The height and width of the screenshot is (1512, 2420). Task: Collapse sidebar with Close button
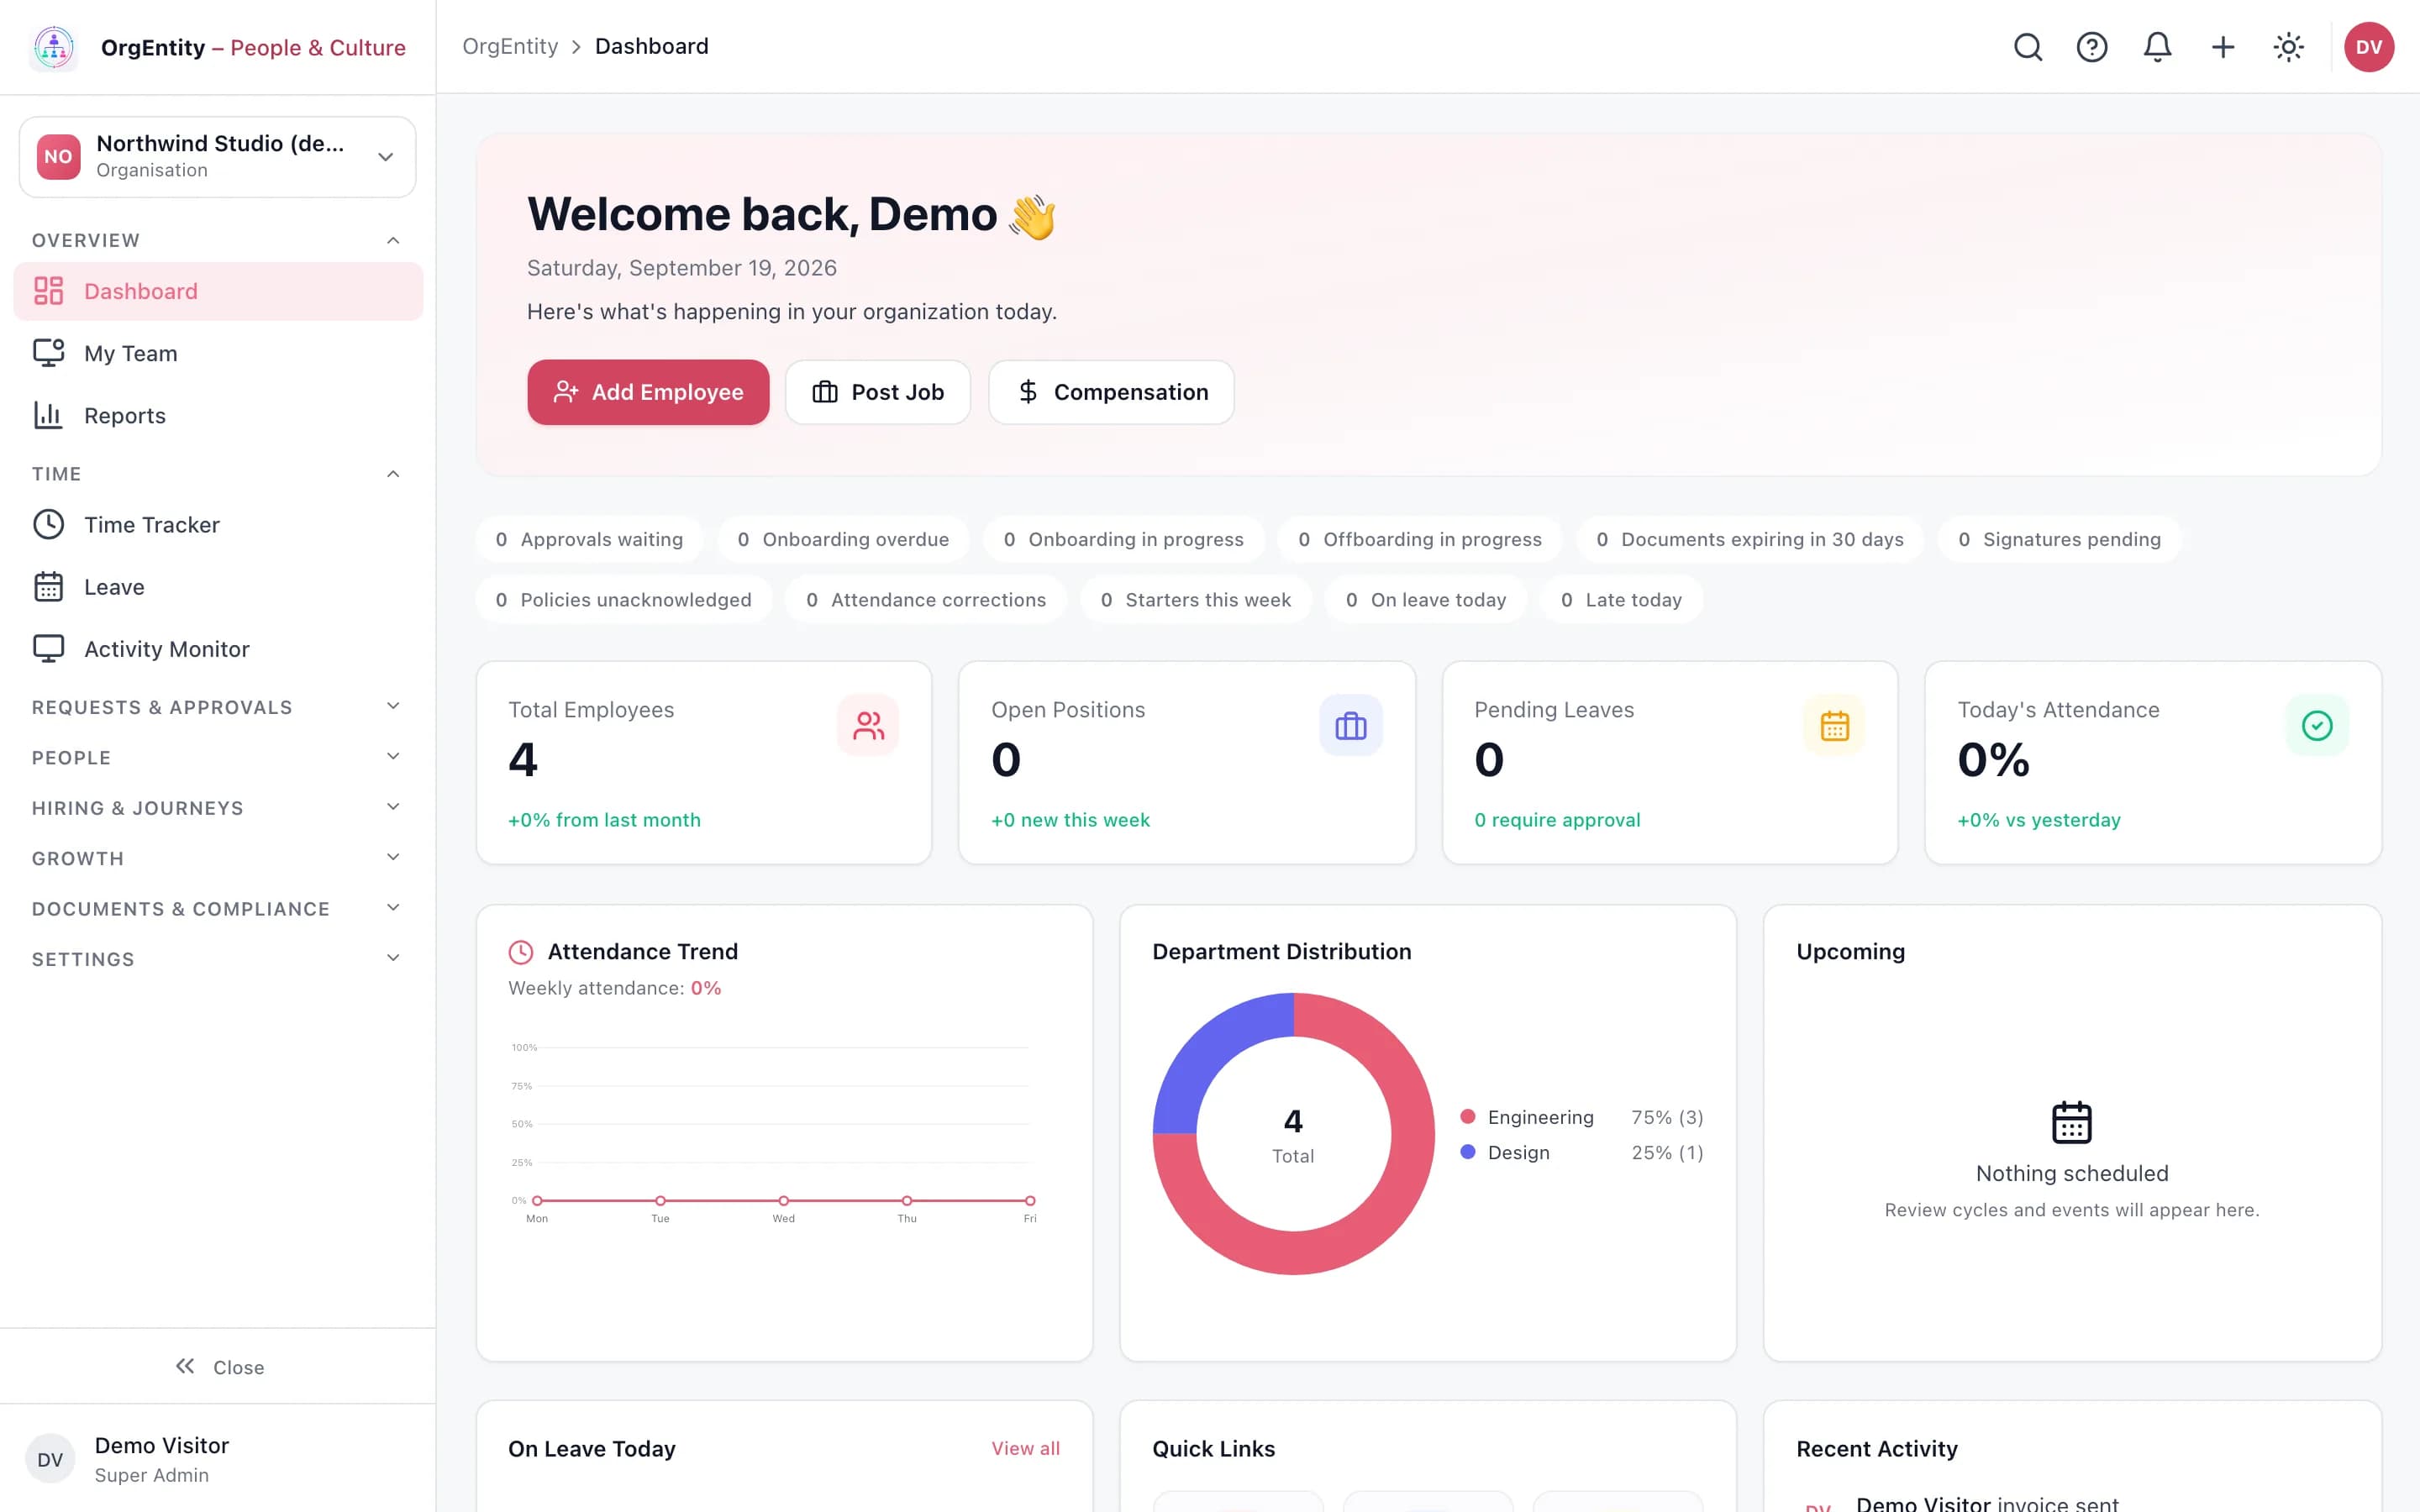tap(219, 1367)
